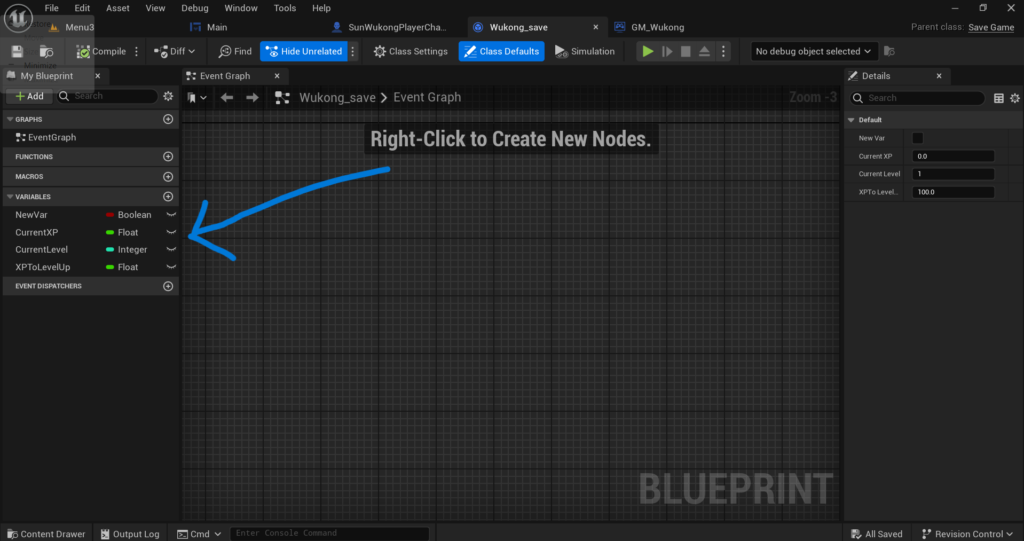Open the File menu
The width and height of the screenshot is (1024, 541).
click(x=52, y=8)
